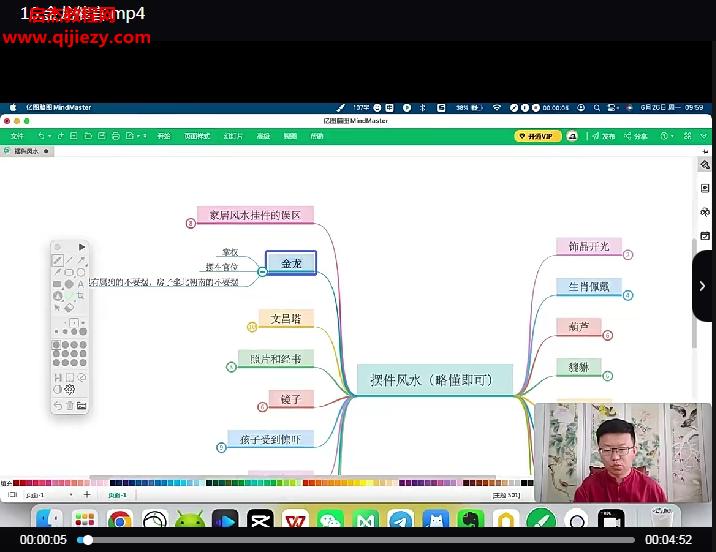Open Chrome from the macOS dock
This screenshot has width=716, height=552.
click(120, 520)
